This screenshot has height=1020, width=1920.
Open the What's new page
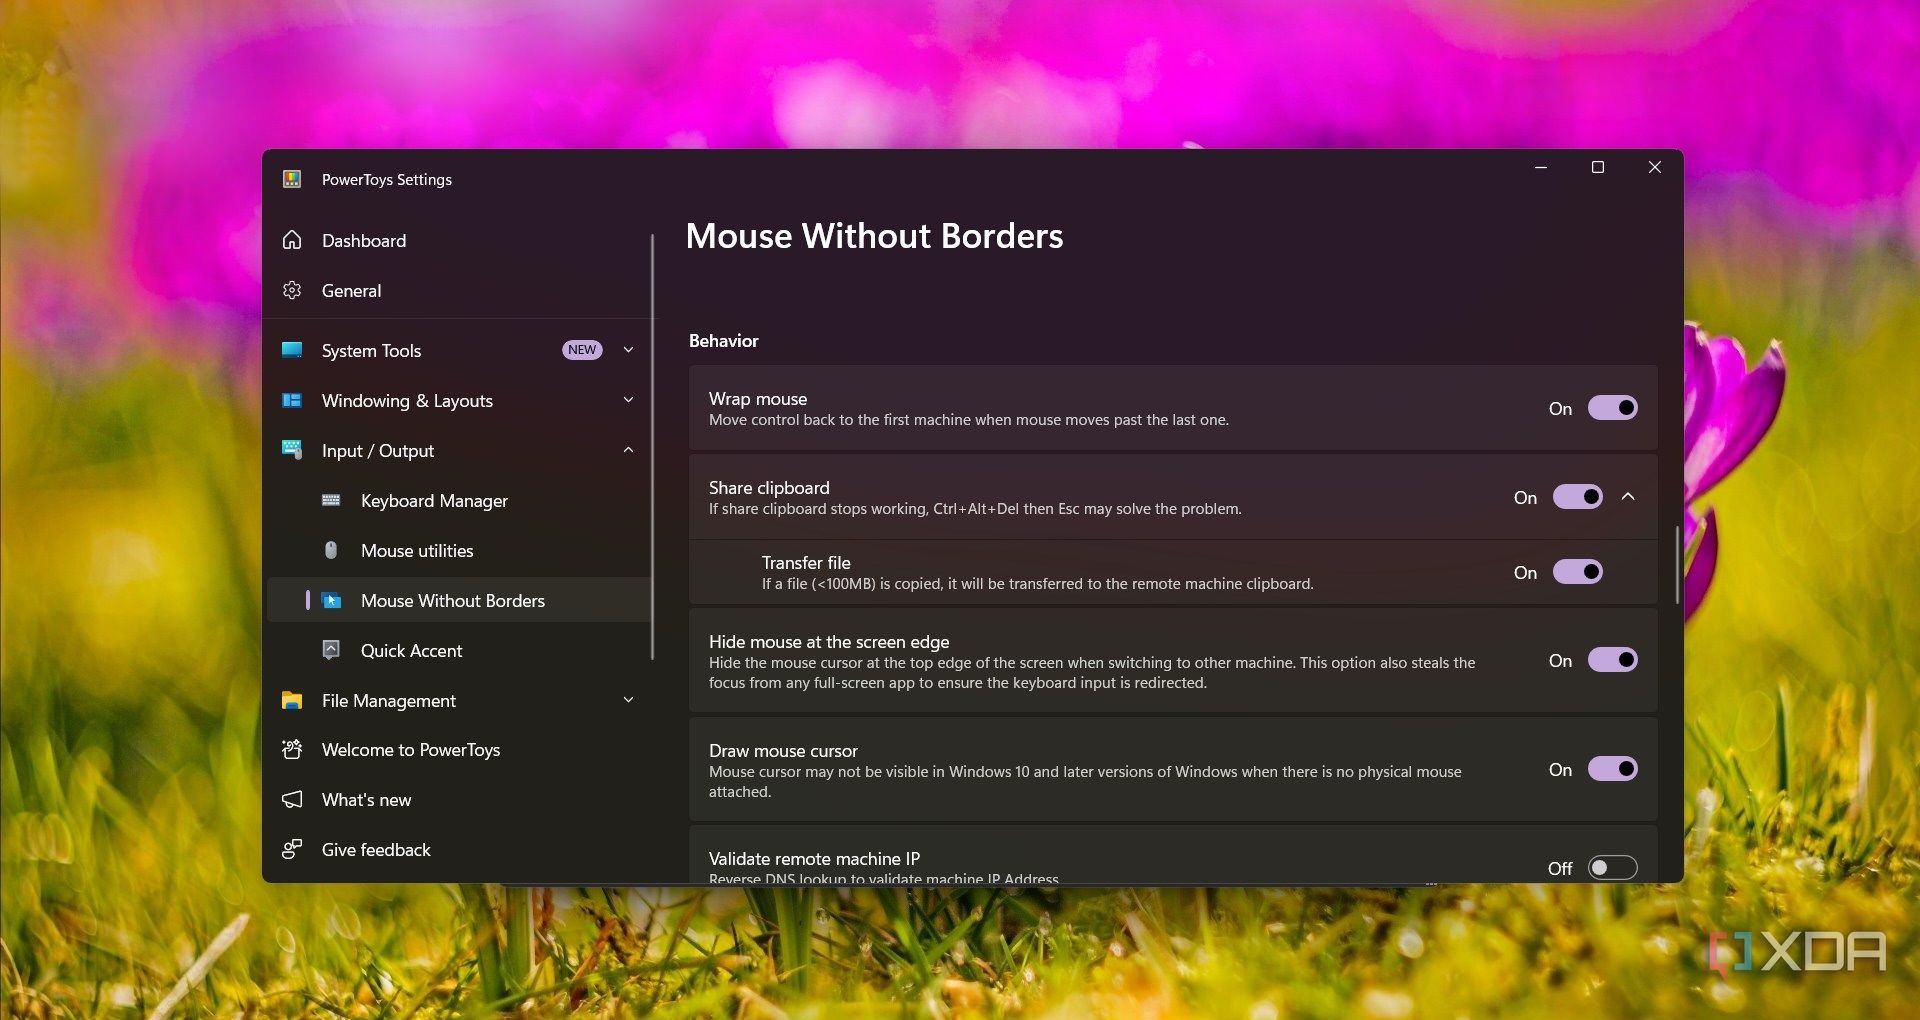tap(460, 799)
